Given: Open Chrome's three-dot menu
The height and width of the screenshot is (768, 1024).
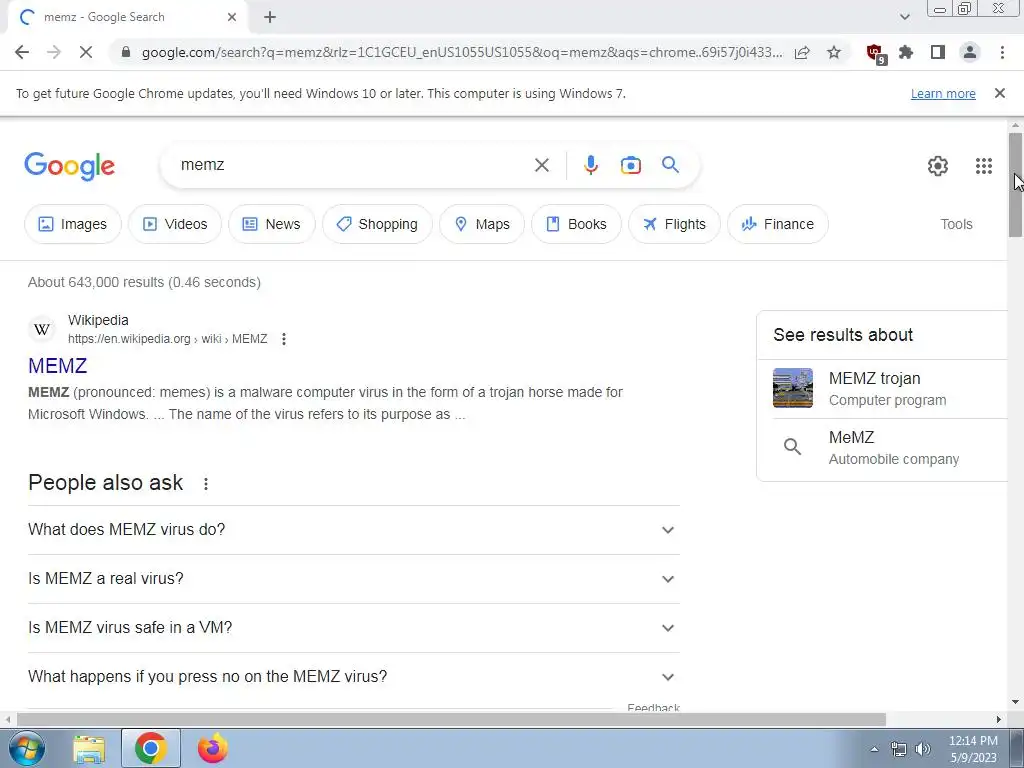Looking at the screenshot, I should pos(1002,52).
